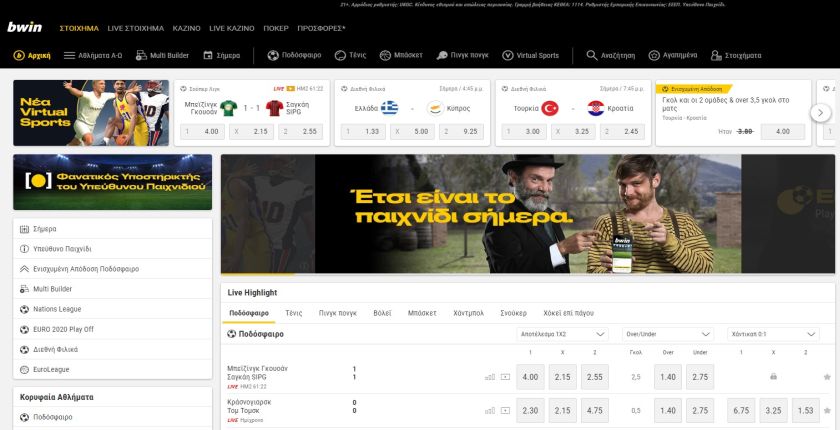The height and width of the screenshot is (430, 840).
Task: Favorite the Μπεϊζίνγκ Γκουοάν match with the star
Action: point(827,377)
